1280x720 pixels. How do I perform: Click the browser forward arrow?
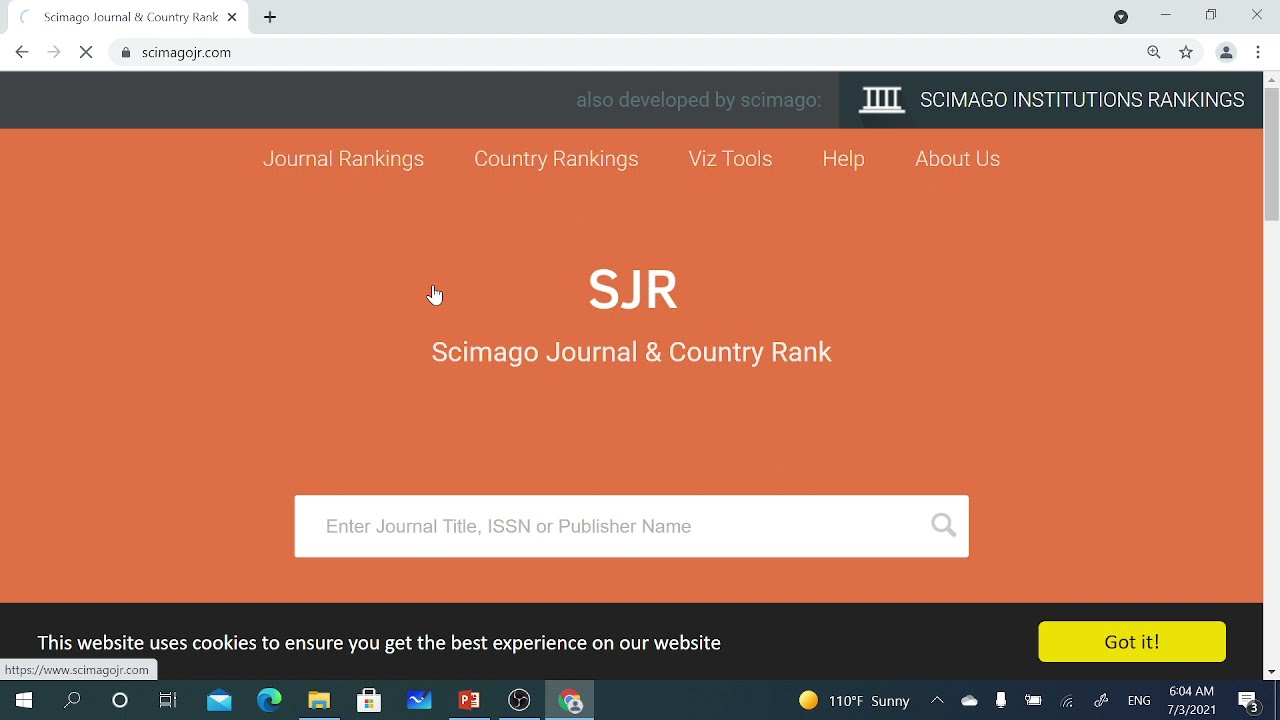pos(54,52)
